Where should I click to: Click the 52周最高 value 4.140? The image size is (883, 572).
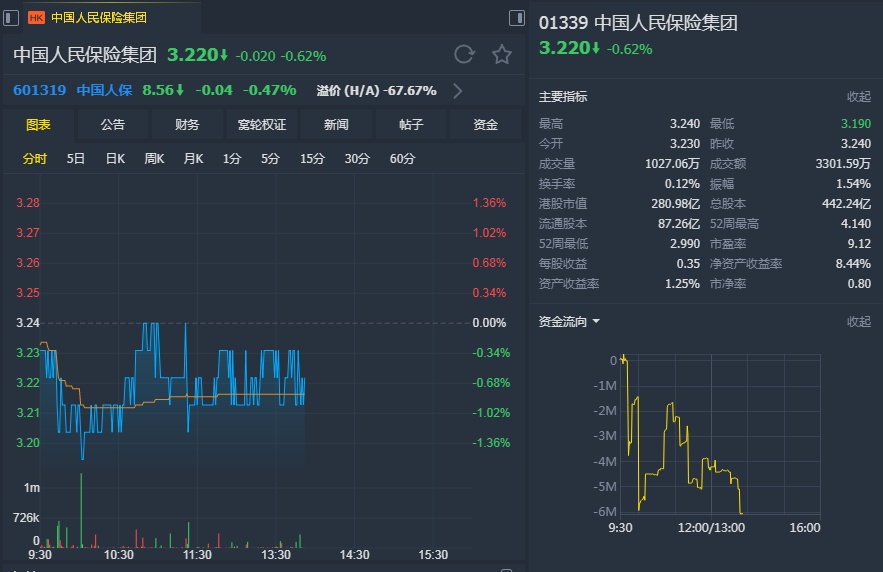(x=856, y=224)
